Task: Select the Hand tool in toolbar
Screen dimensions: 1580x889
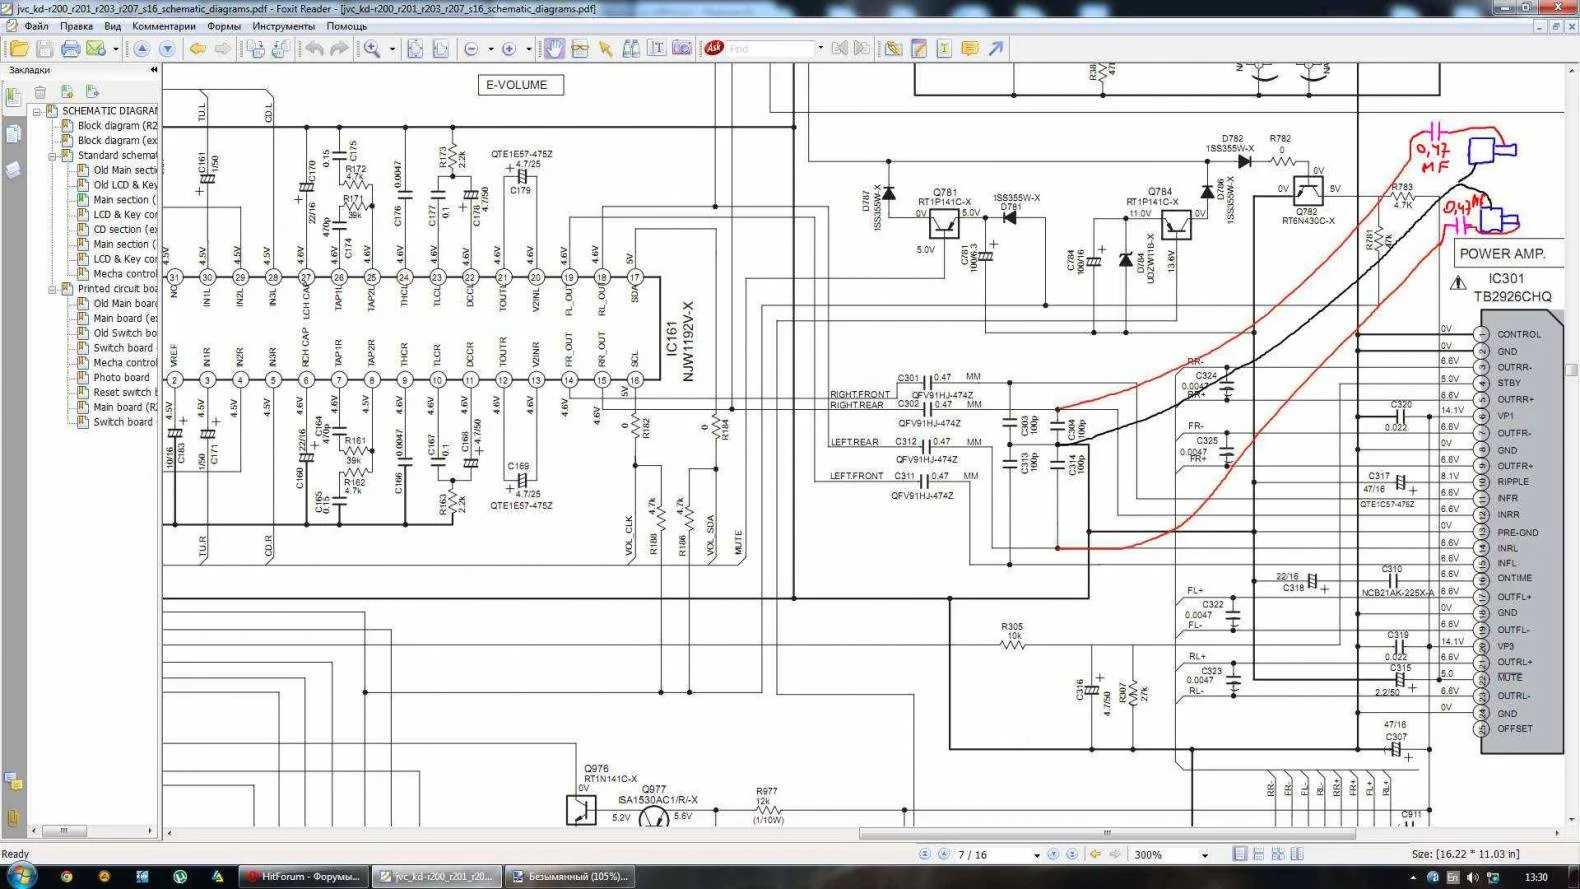Action: (554, 49)
